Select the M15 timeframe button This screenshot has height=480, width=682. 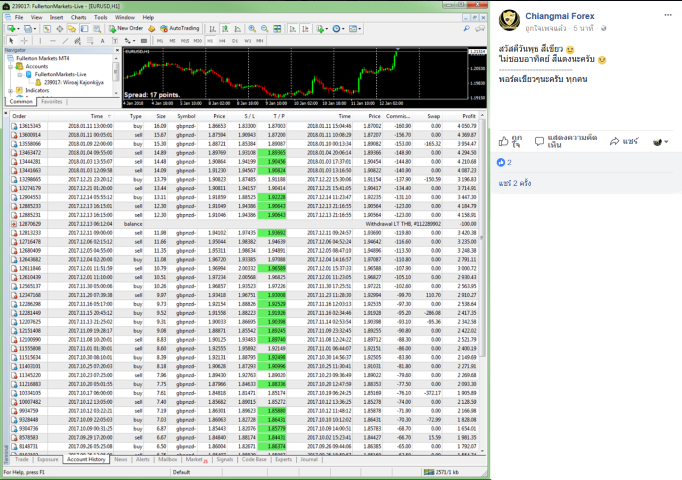click(x=185, y=41)
